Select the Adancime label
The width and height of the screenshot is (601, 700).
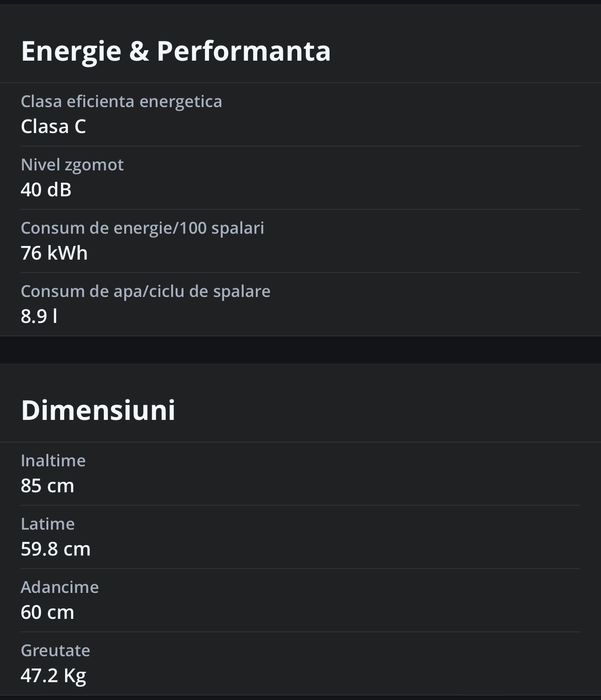60,587
